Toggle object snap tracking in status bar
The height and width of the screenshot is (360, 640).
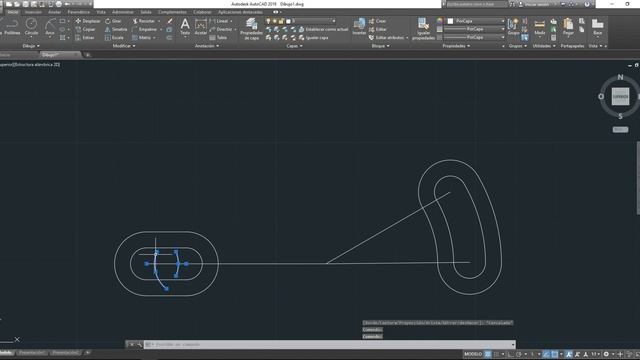click(546, 354)
